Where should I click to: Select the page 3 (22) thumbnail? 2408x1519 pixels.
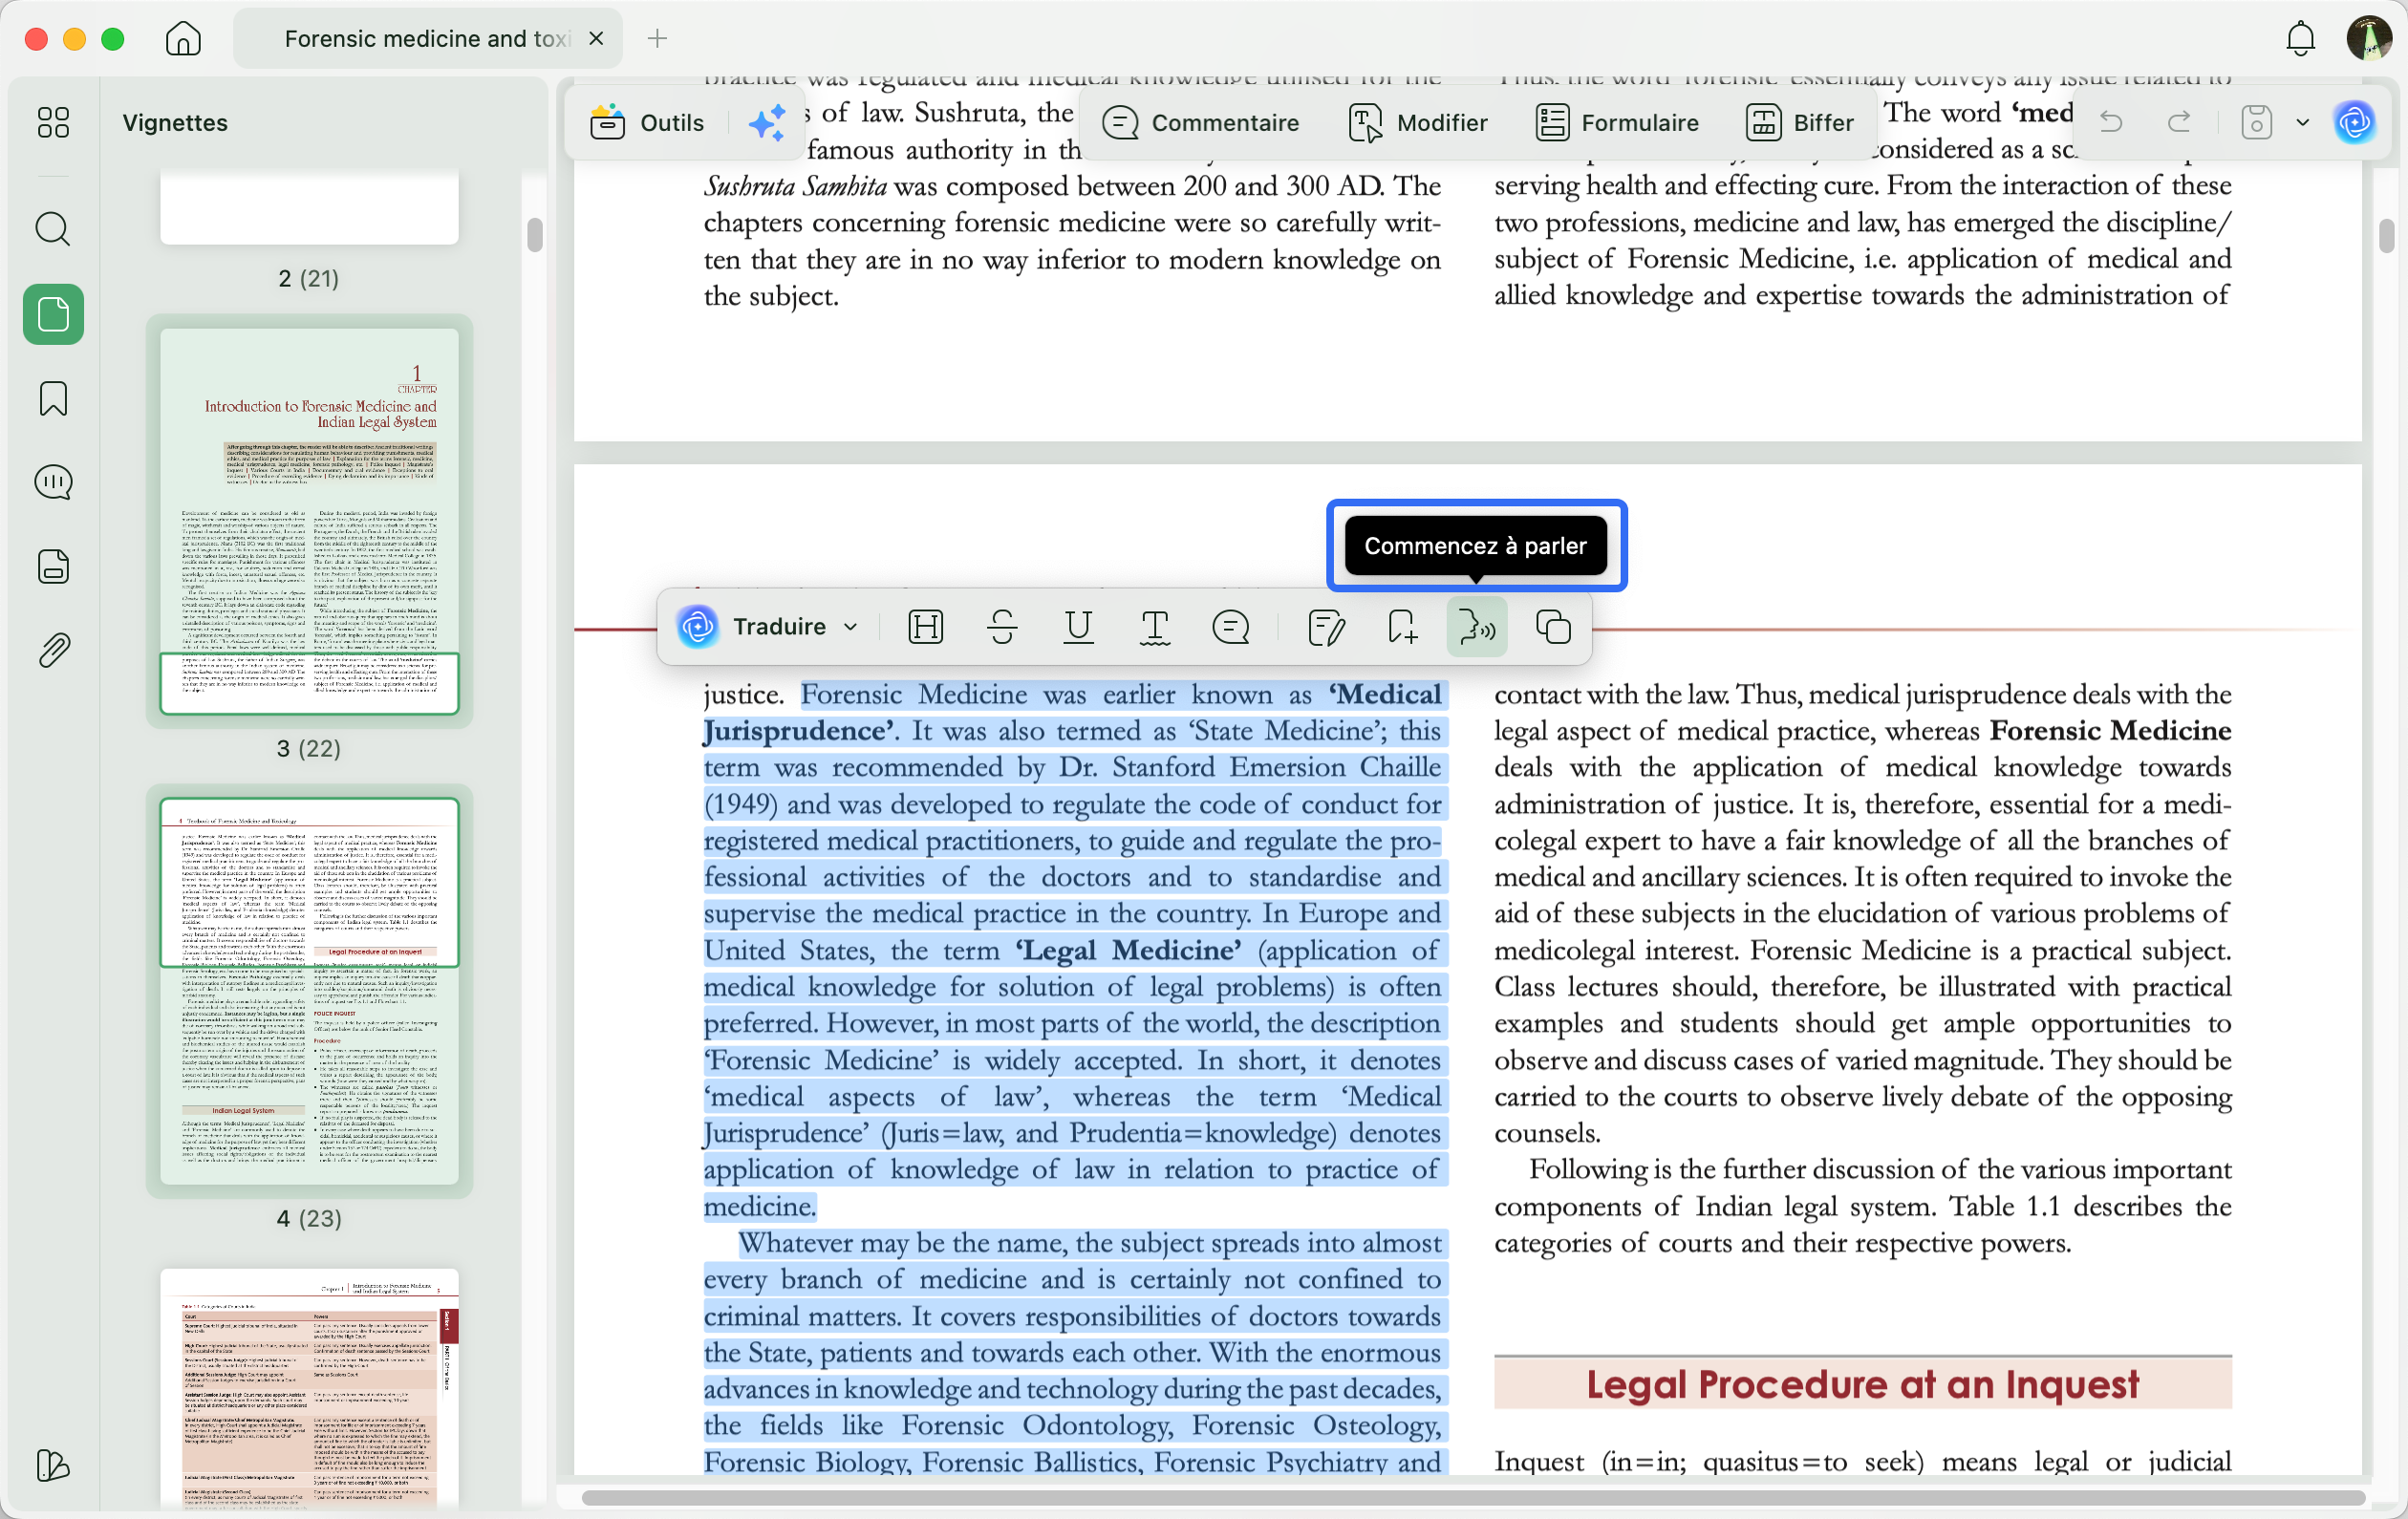point(309,521)
